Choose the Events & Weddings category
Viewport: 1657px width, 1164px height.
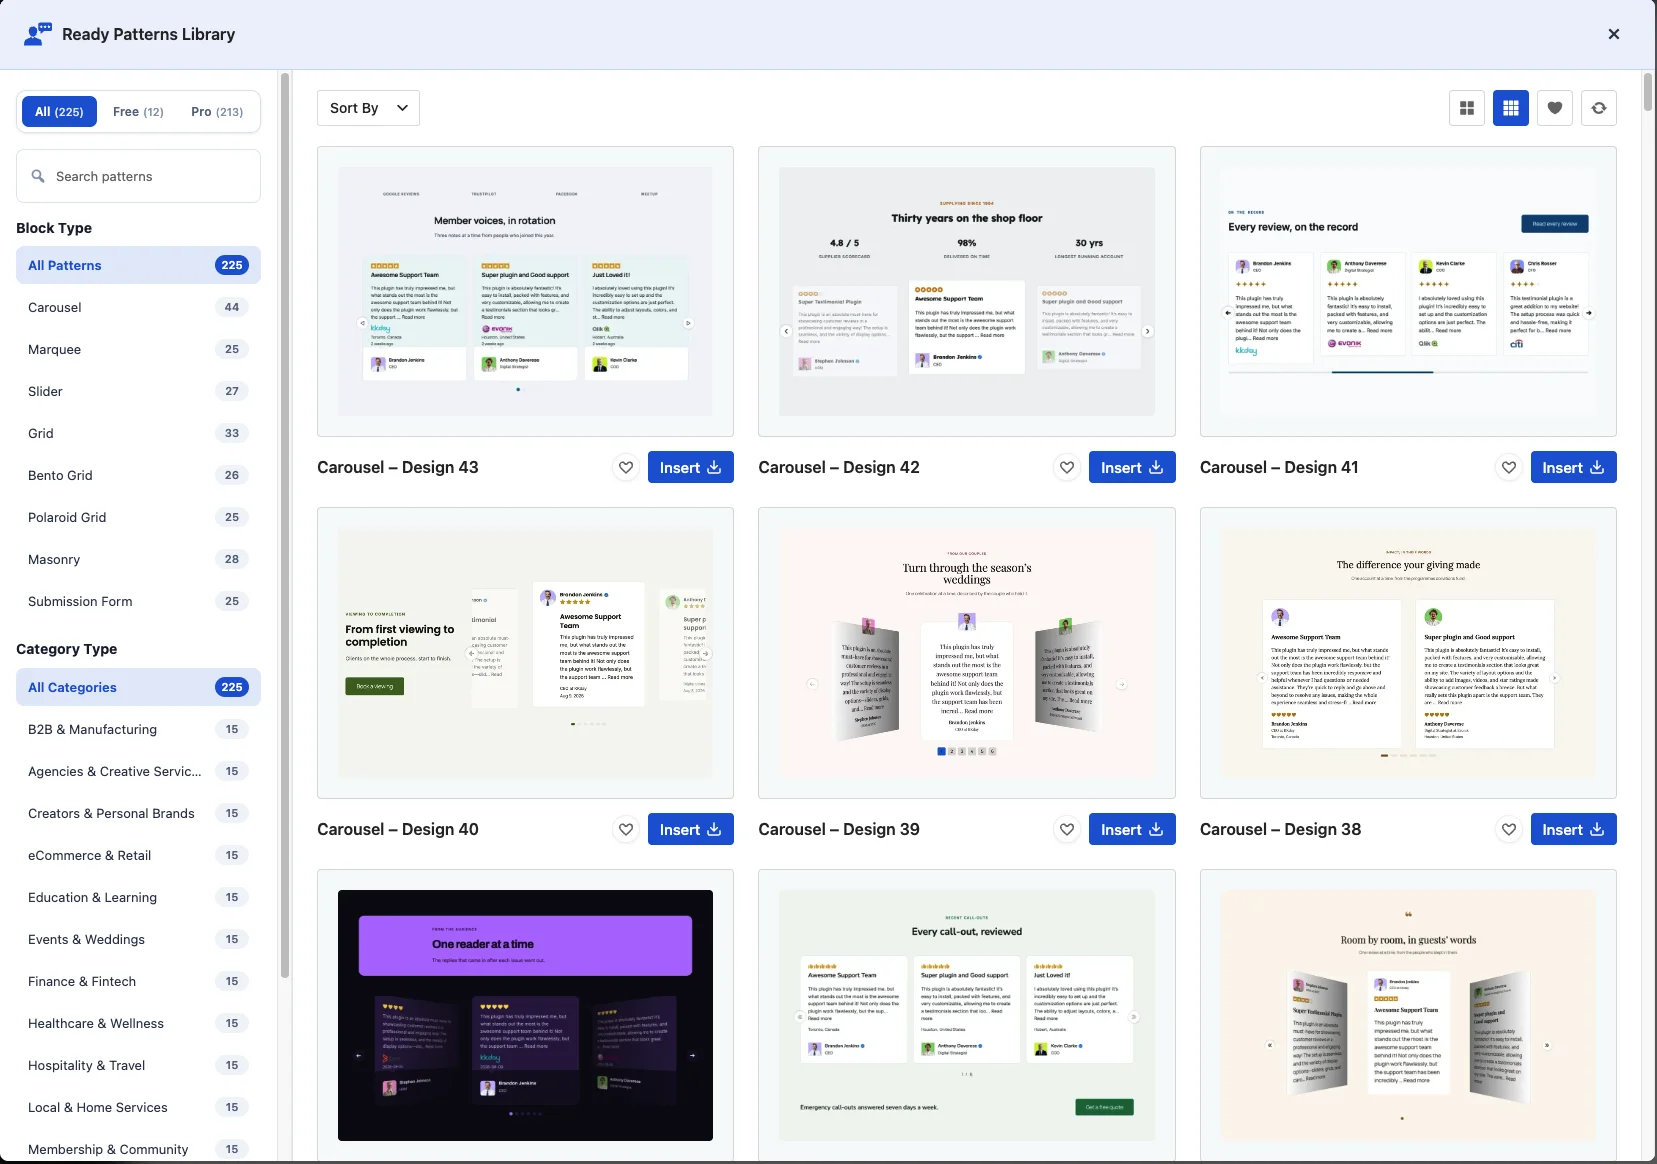pos(138,939)
